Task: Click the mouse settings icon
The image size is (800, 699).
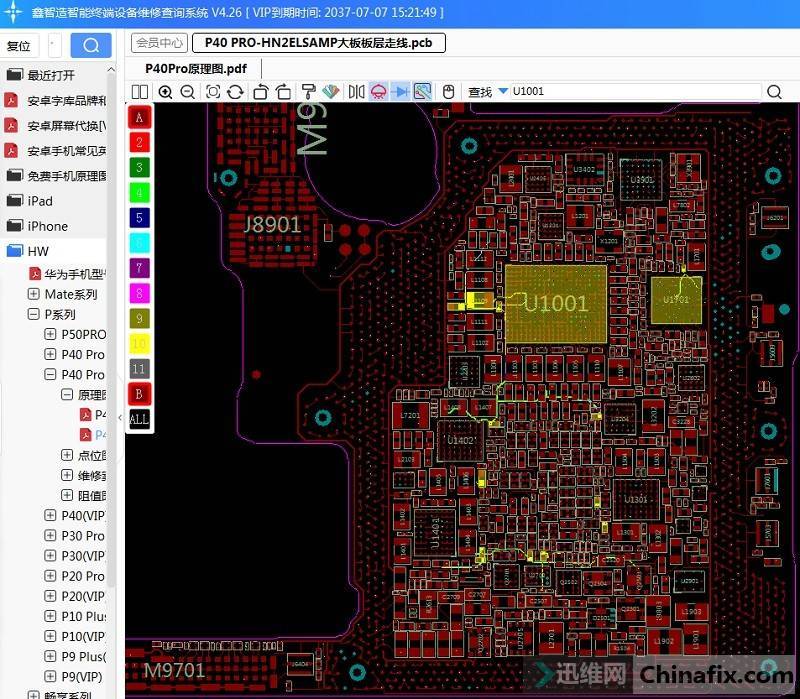Action: point(449,92)
